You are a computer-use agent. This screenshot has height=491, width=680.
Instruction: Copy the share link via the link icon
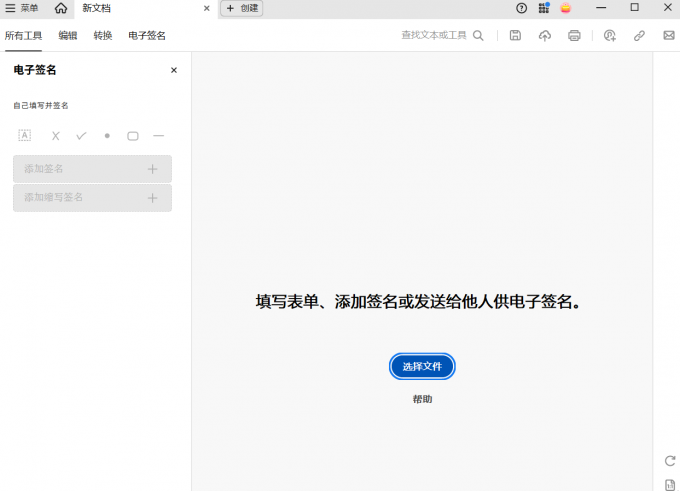click(639, 35)
